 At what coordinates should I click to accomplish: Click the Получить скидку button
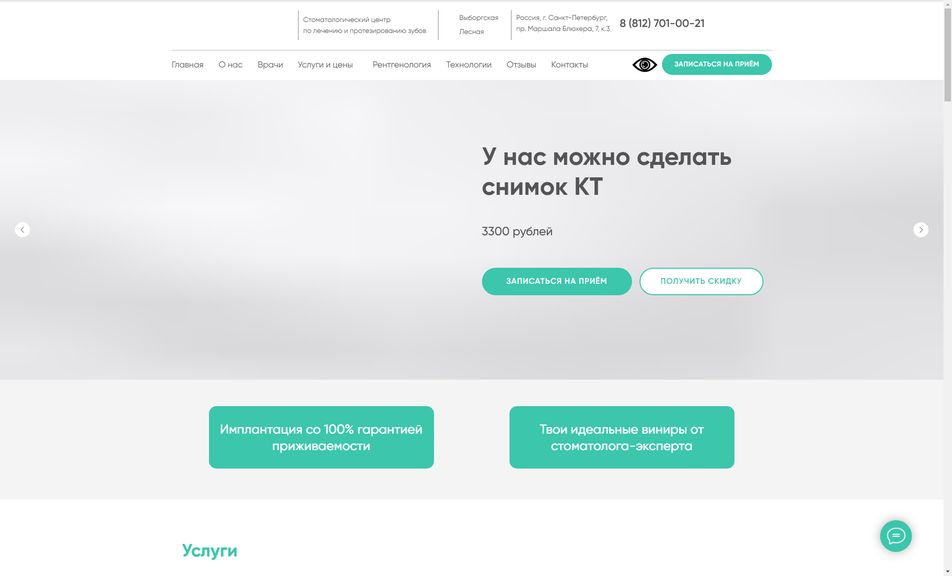tap(701, 281)
